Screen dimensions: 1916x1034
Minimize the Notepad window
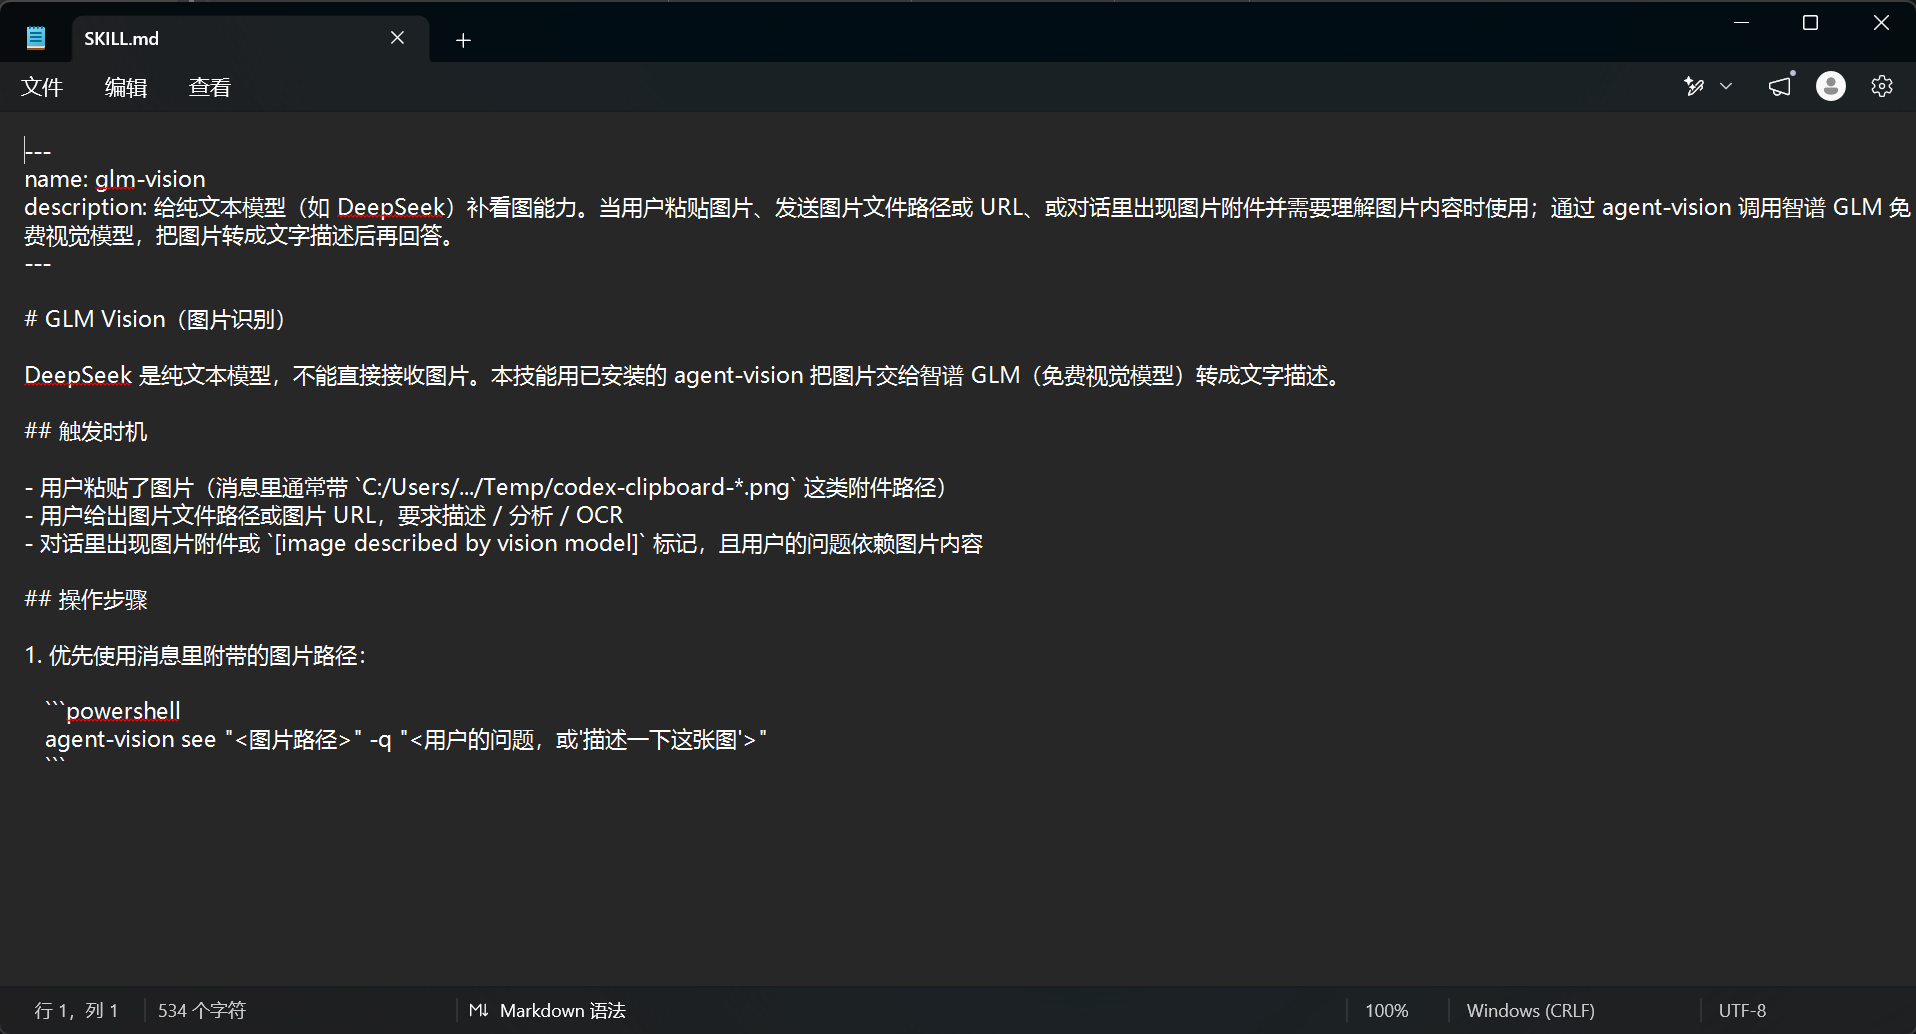point(1741,23)
